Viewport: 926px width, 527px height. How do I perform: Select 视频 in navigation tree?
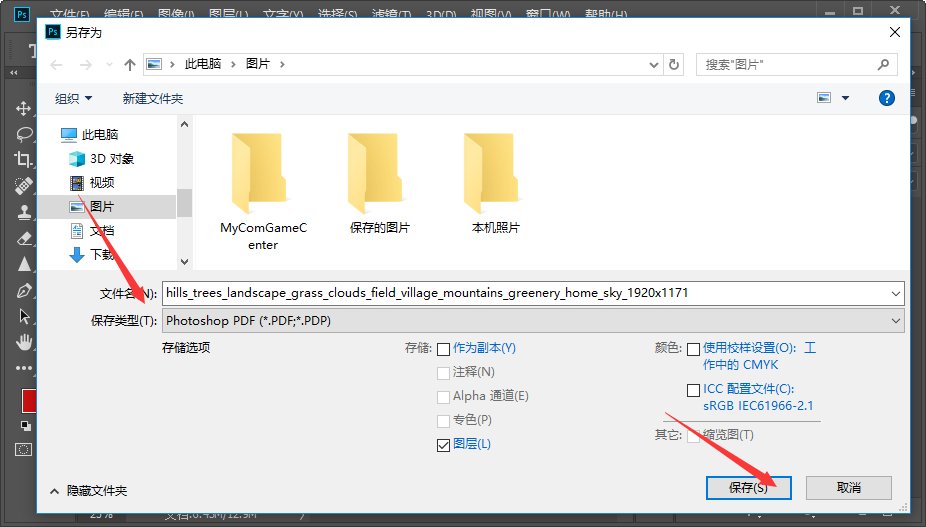click(92, 183)
